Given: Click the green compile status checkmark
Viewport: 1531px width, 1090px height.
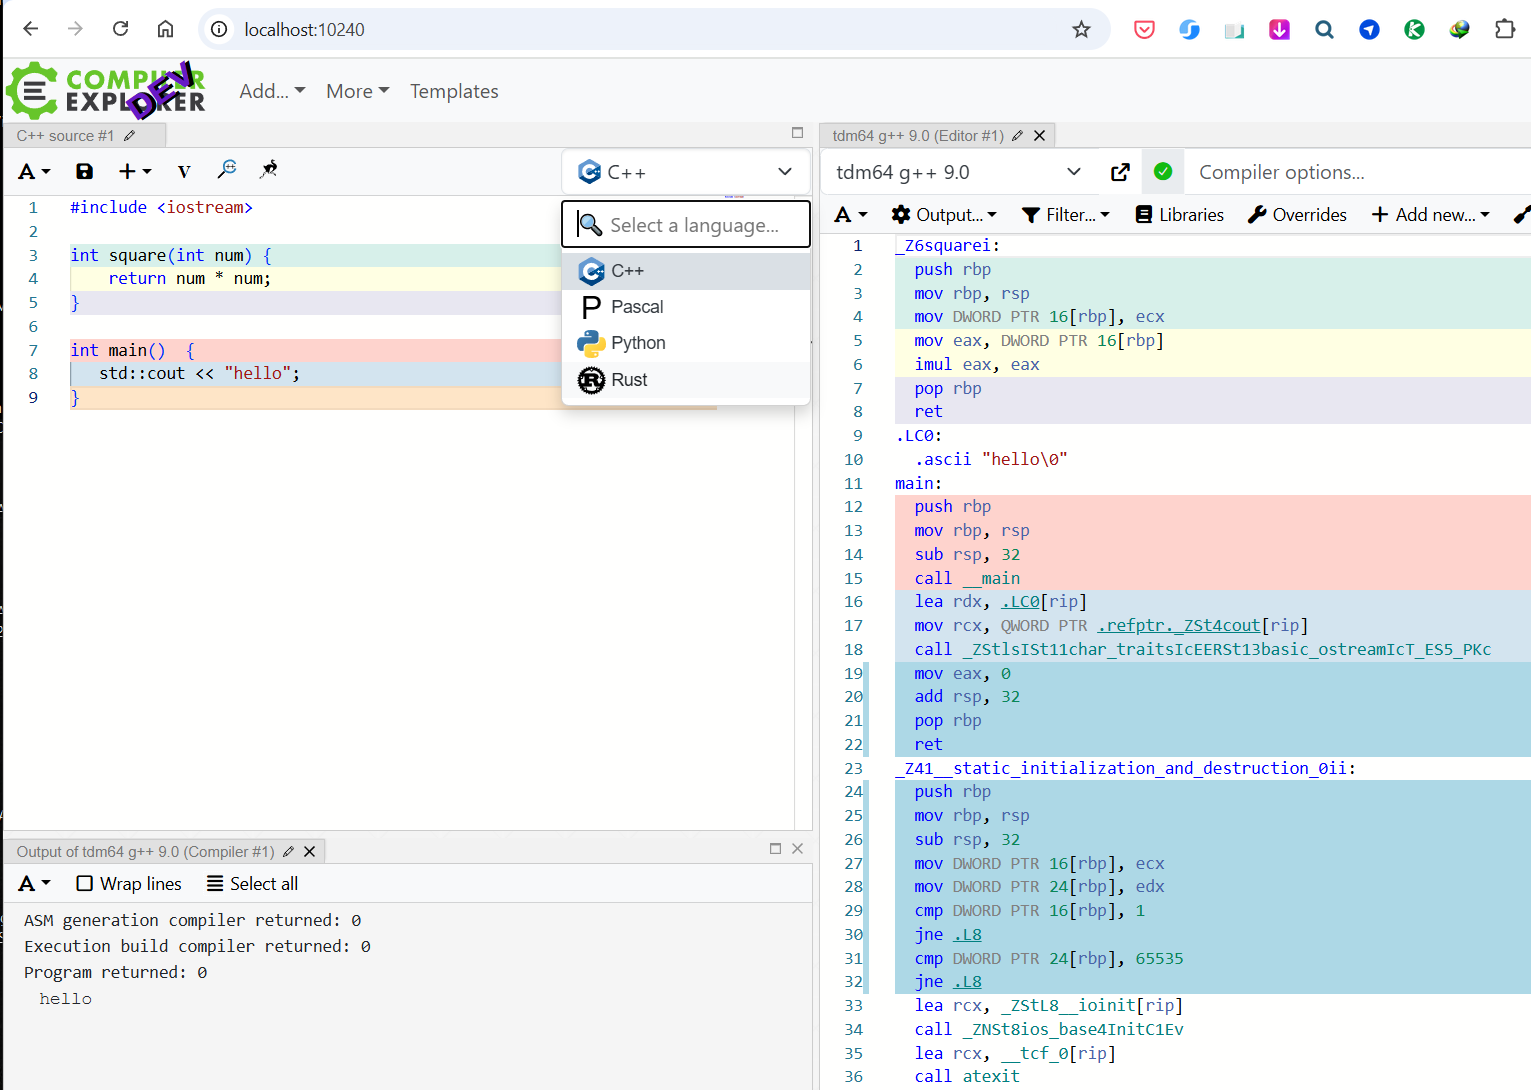Looking at the screenshot, I should pos(1162,172).
